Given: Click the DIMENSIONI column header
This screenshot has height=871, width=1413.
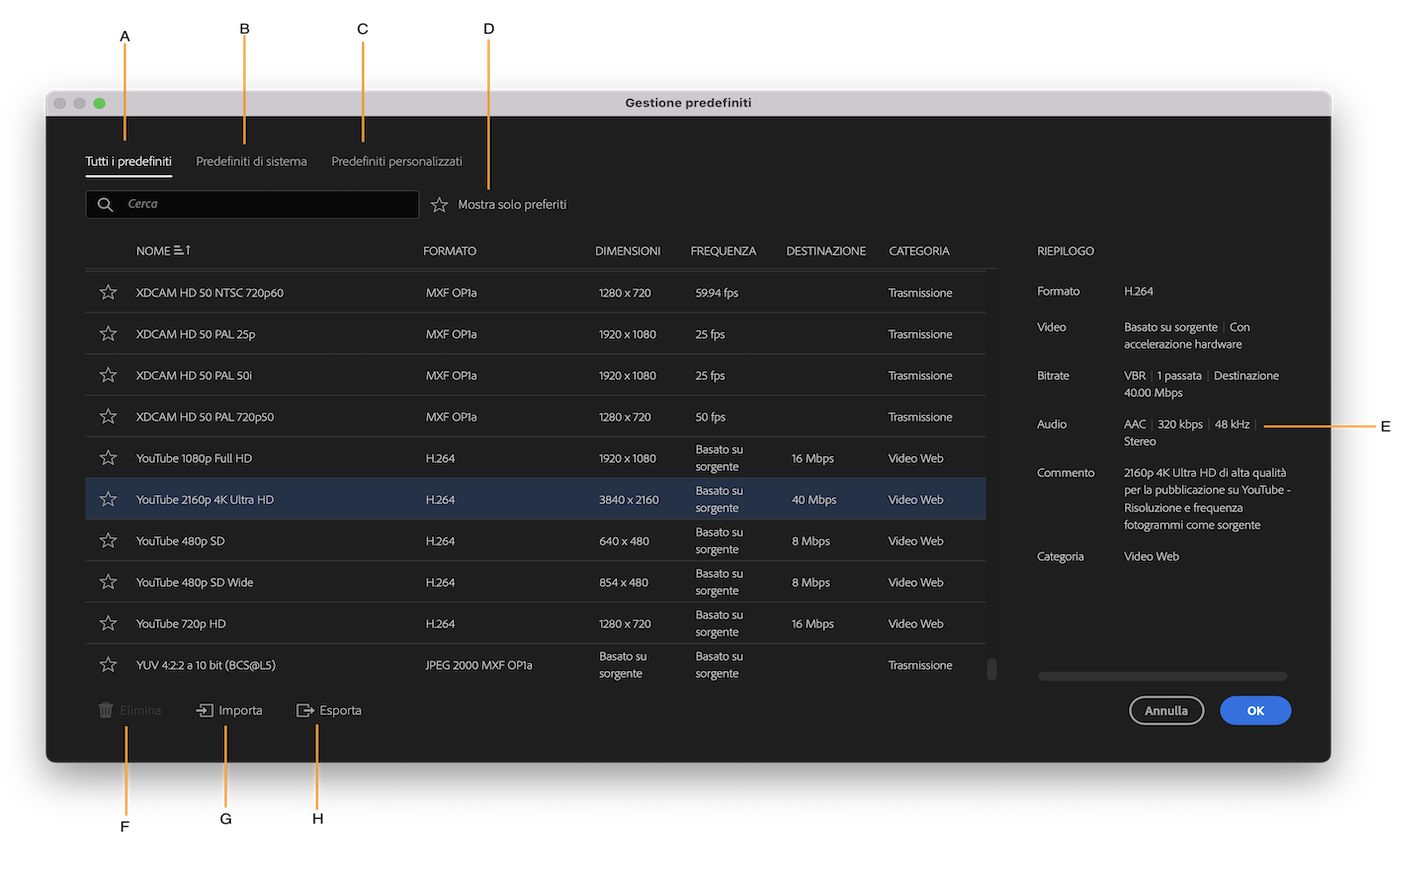Looking at the screenshot, I should [x=628, y=251].
